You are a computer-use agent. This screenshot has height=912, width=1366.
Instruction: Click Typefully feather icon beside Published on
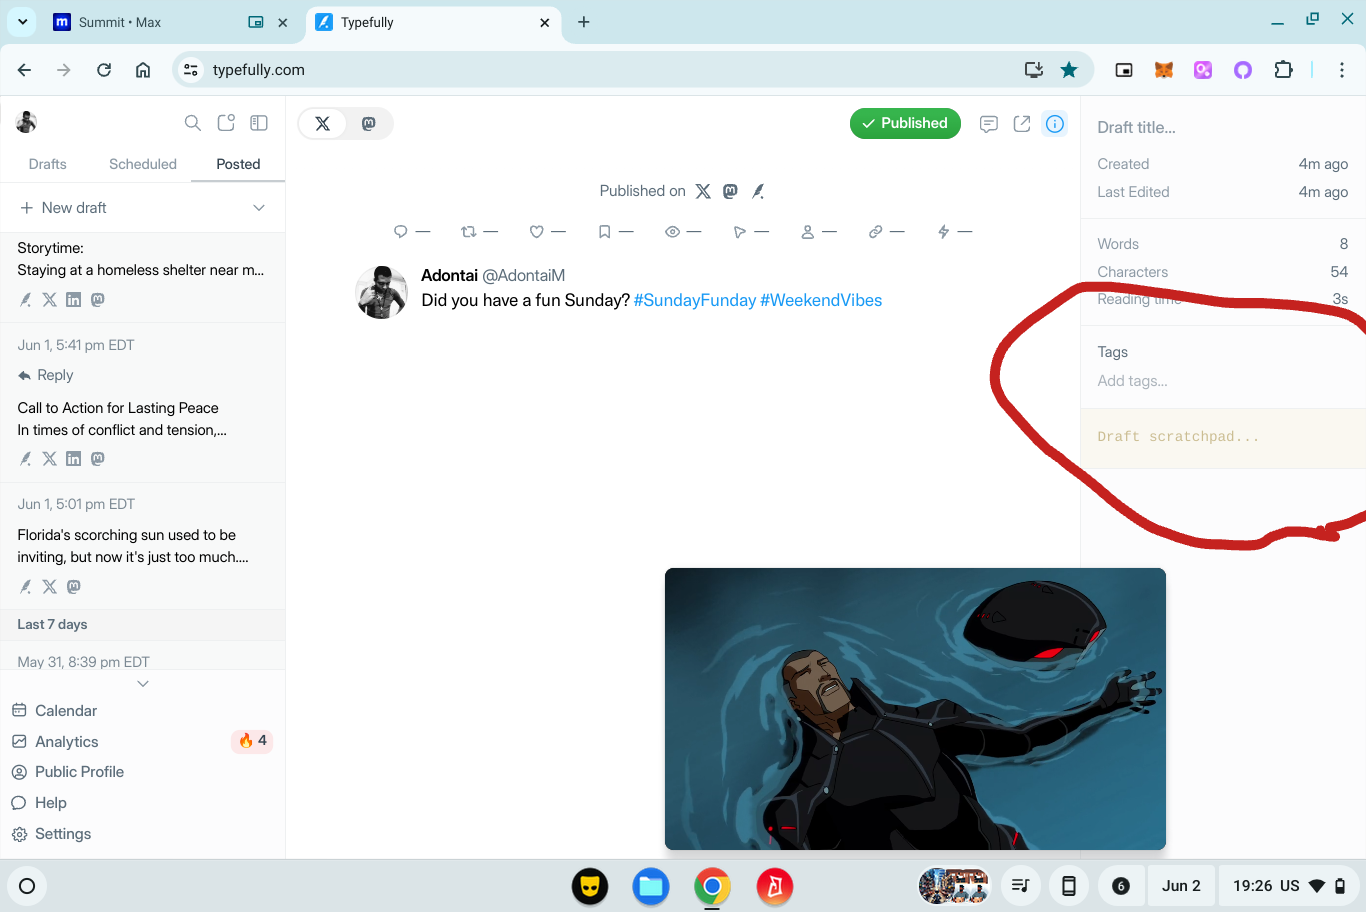[x=758, y=191]
